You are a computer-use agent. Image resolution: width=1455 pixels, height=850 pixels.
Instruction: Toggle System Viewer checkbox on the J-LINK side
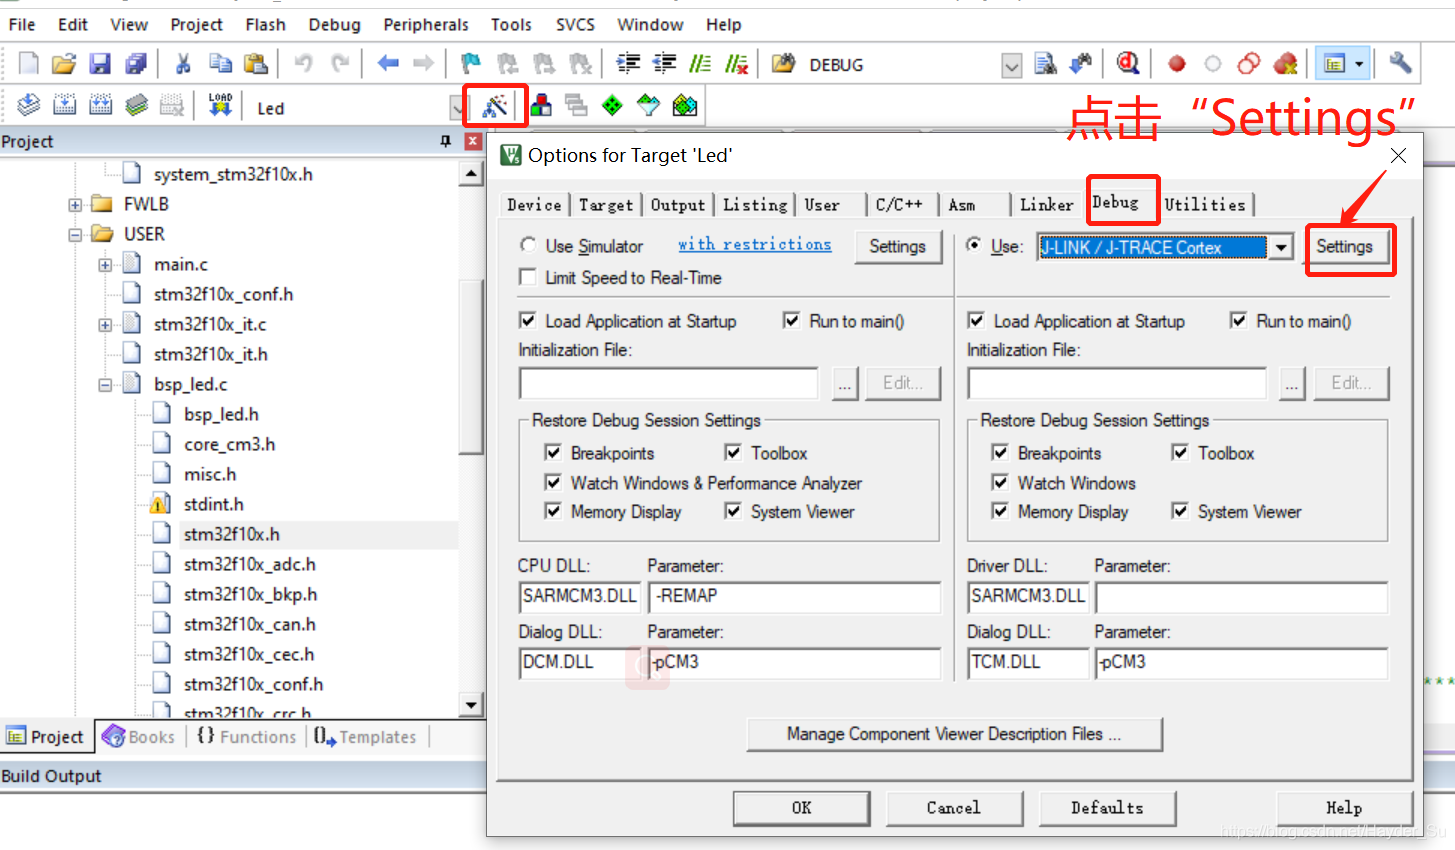click(1180, 511)
